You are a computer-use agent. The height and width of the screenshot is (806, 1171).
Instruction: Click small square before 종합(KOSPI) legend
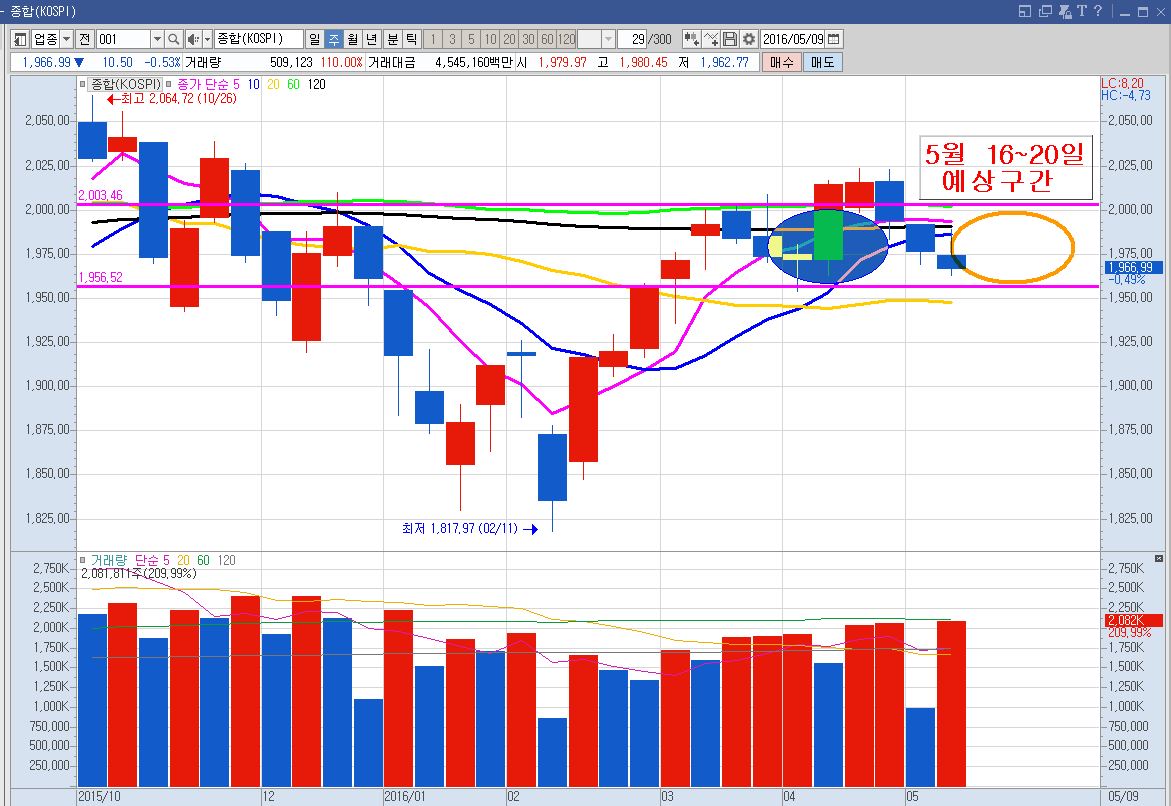(x=82, y=84)
